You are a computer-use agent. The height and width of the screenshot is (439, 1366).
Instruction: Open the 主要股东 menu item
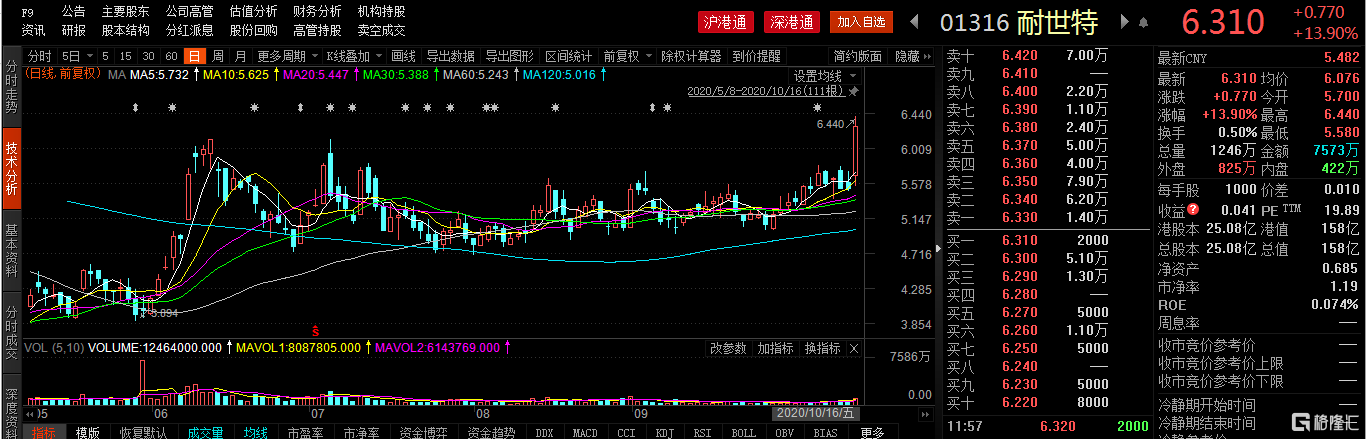click(125, 11)
